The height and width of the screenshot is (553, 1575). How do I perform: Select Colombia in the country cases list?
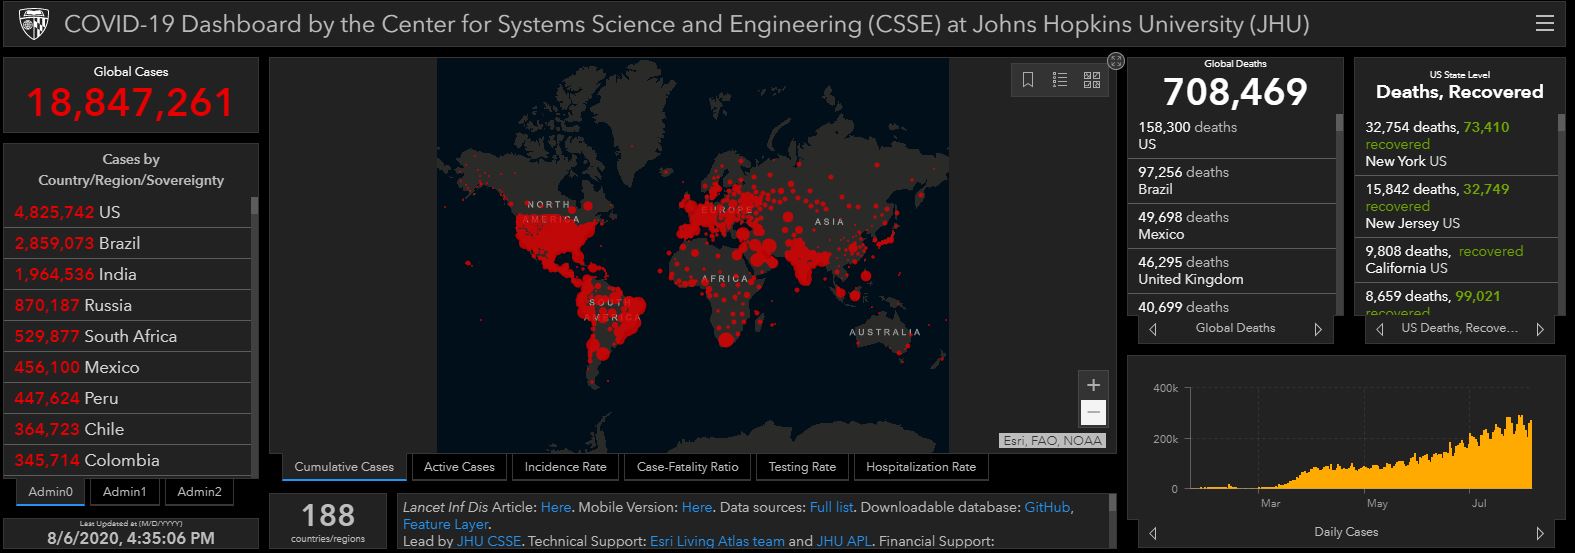pos(128,460)
